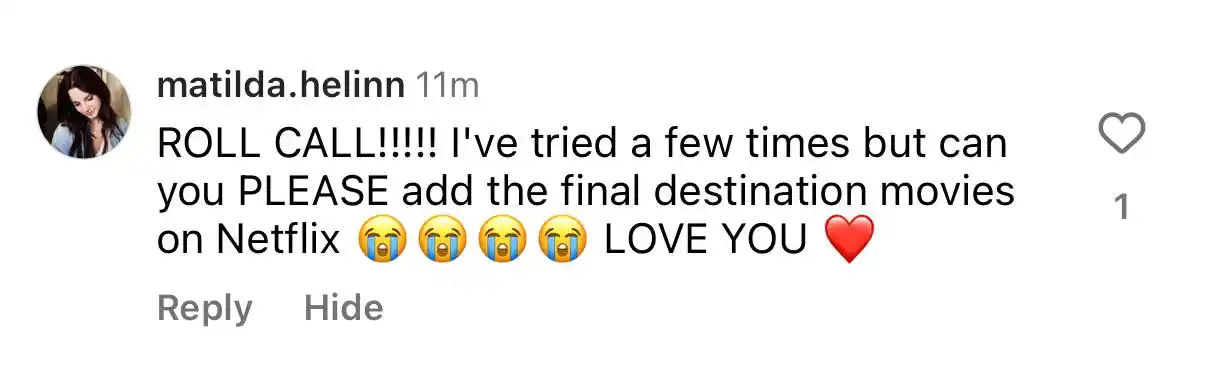
Task: Click the LOVE YOU text
Action: tap(706, 241)
